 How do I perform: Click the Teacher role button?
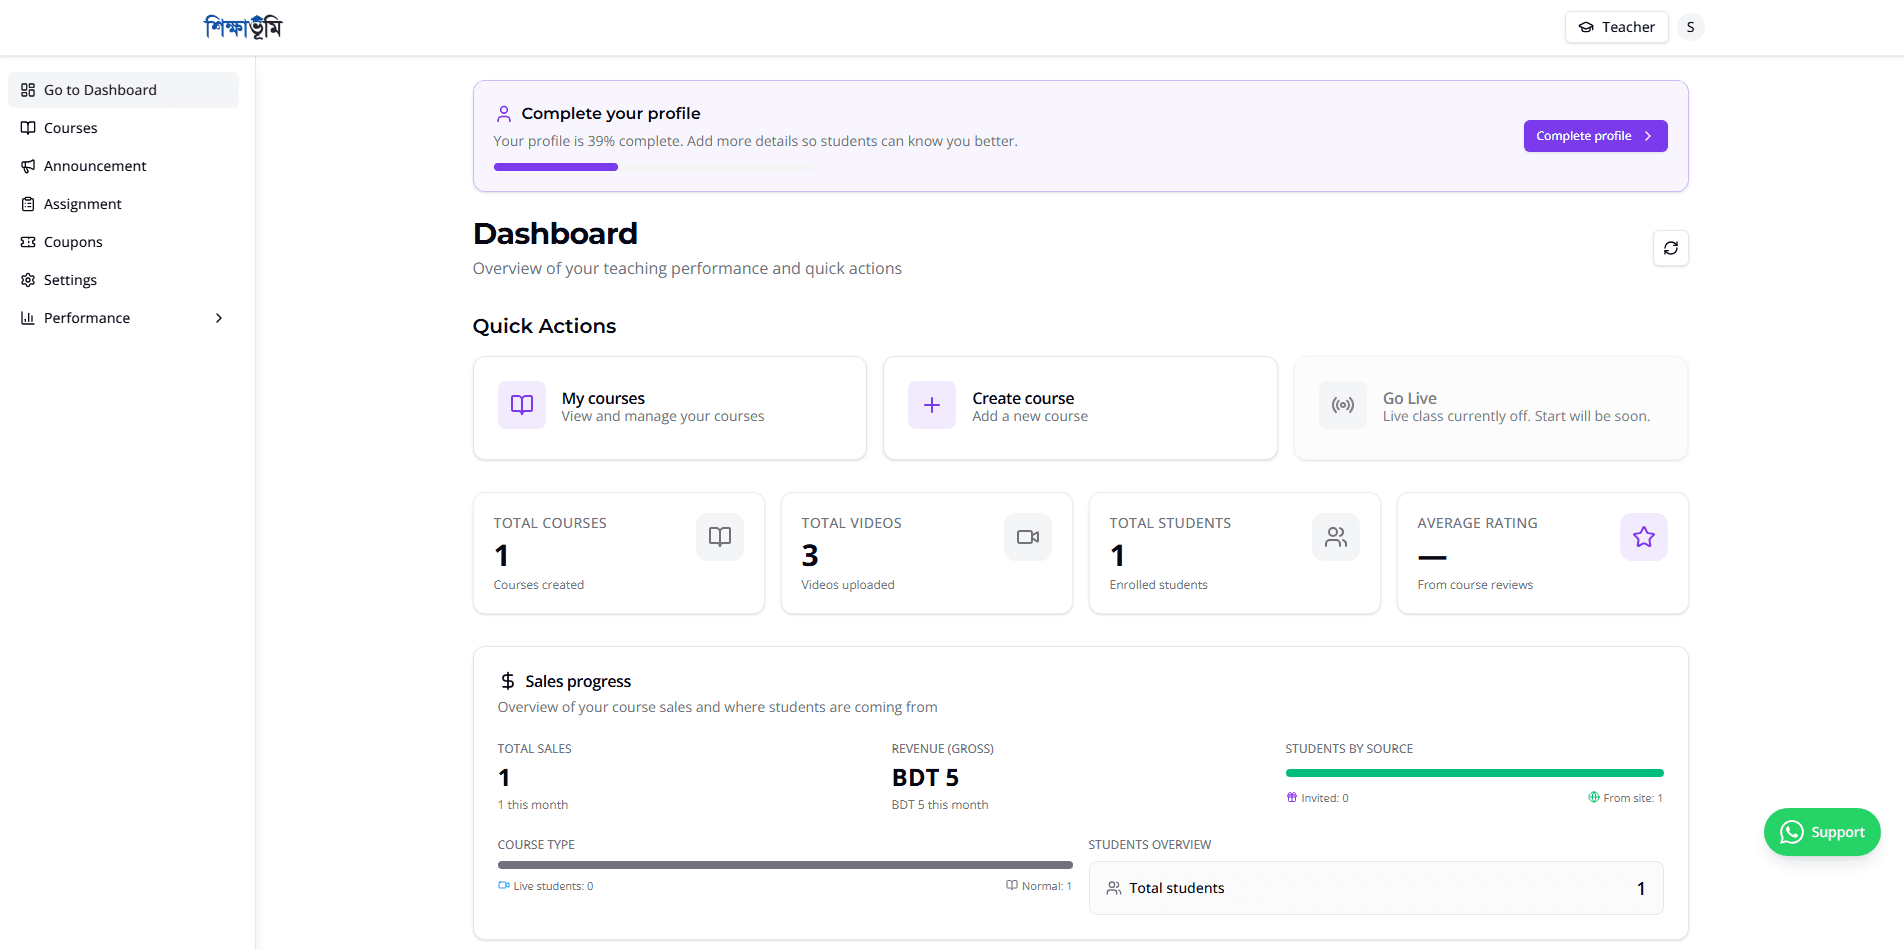click(x=1616, y=27)
